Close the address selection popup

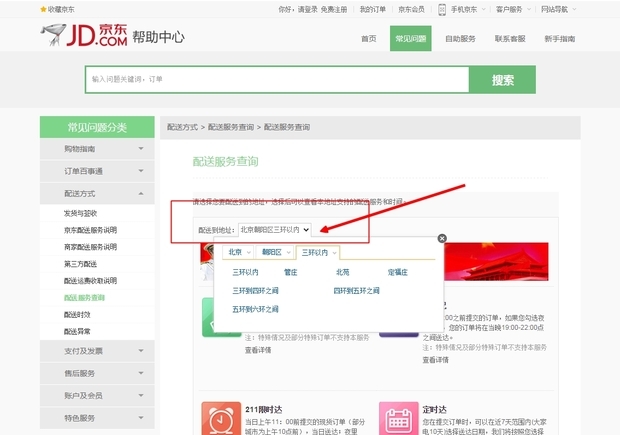pos(442,238)
